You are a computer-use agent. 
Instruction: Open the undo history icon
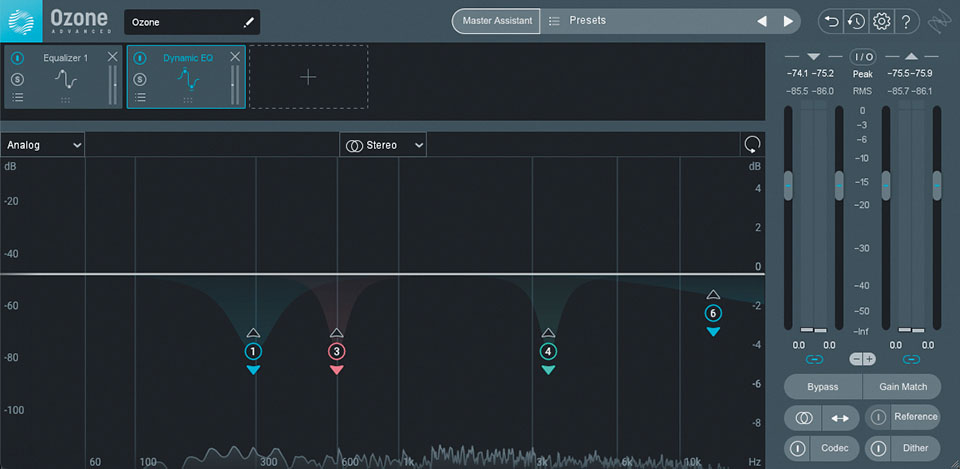point(856,21)
